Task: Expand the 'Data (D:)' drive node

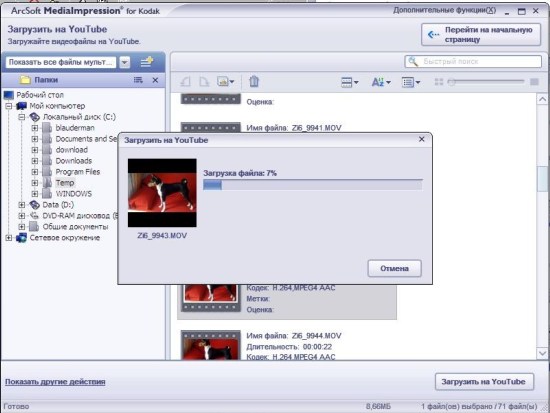Action: click(22, 205)
